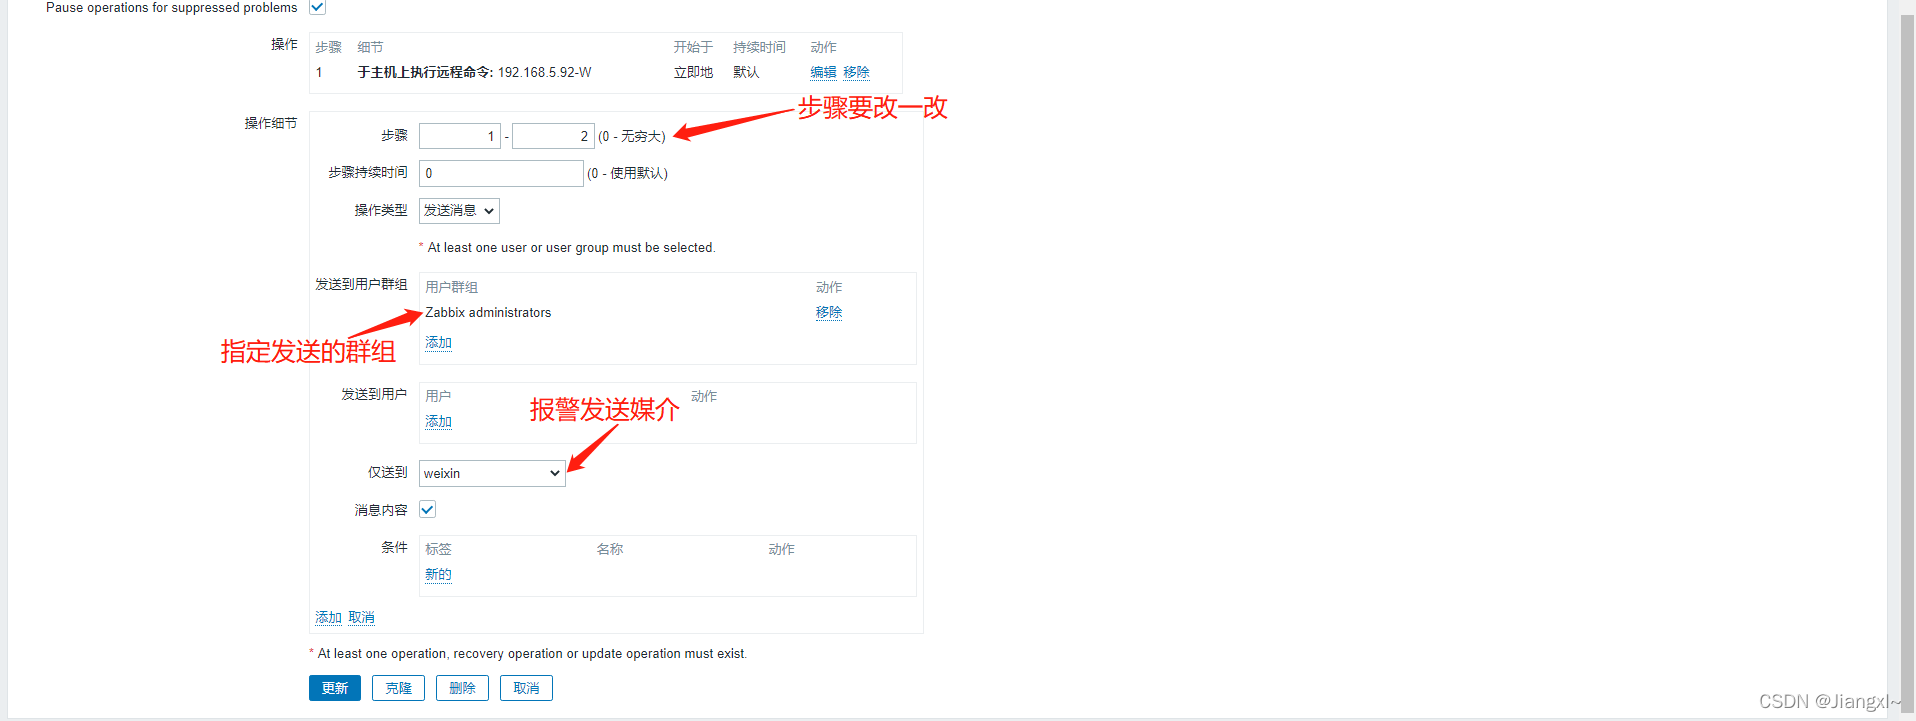Click the 删除 button
This screenshot has width=1916, height=721.
coord(462,688)
